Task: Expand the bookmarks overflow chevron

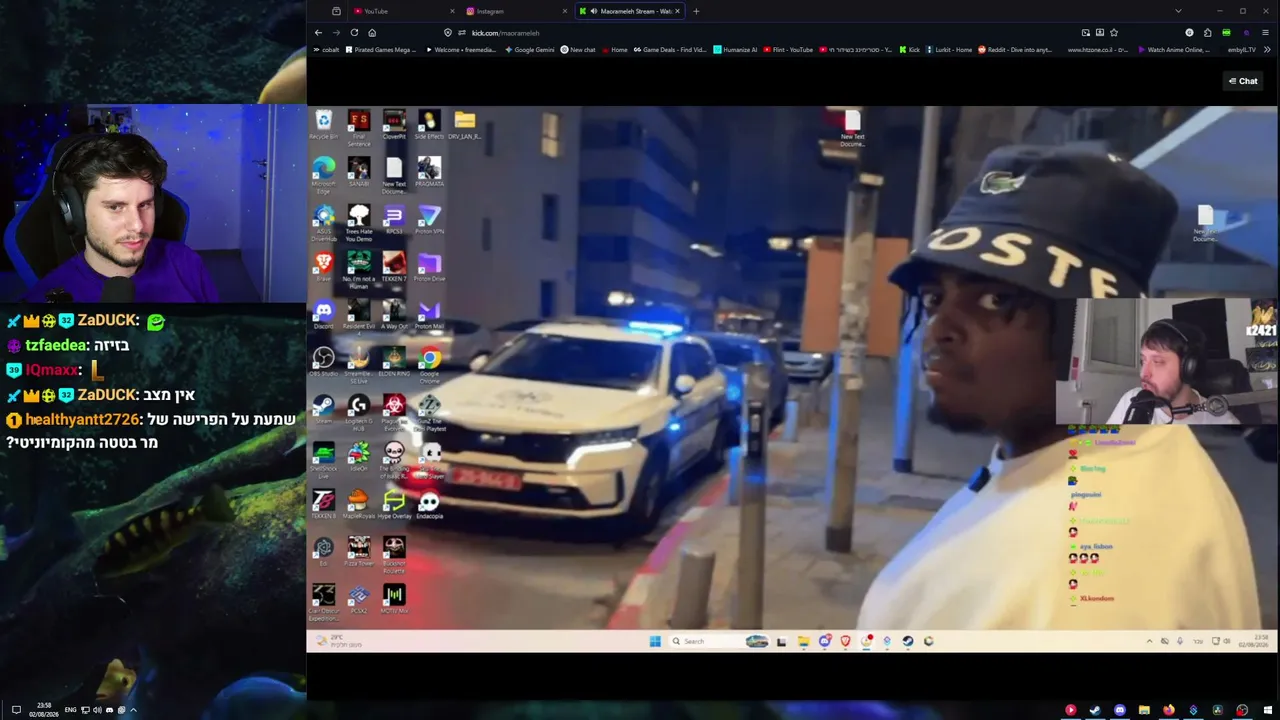Action: [1267, 49]
